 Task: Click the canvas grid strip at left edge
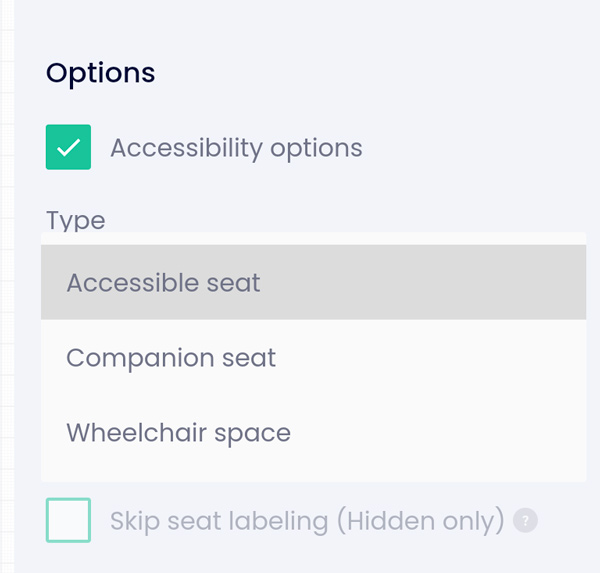[7, 286]
